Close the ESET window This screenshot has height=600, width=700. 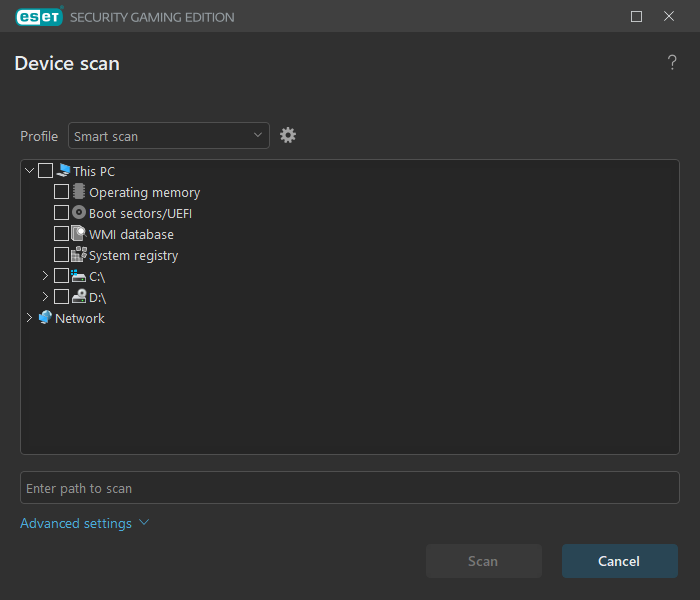pyautogui.click(x=669, y=17)
